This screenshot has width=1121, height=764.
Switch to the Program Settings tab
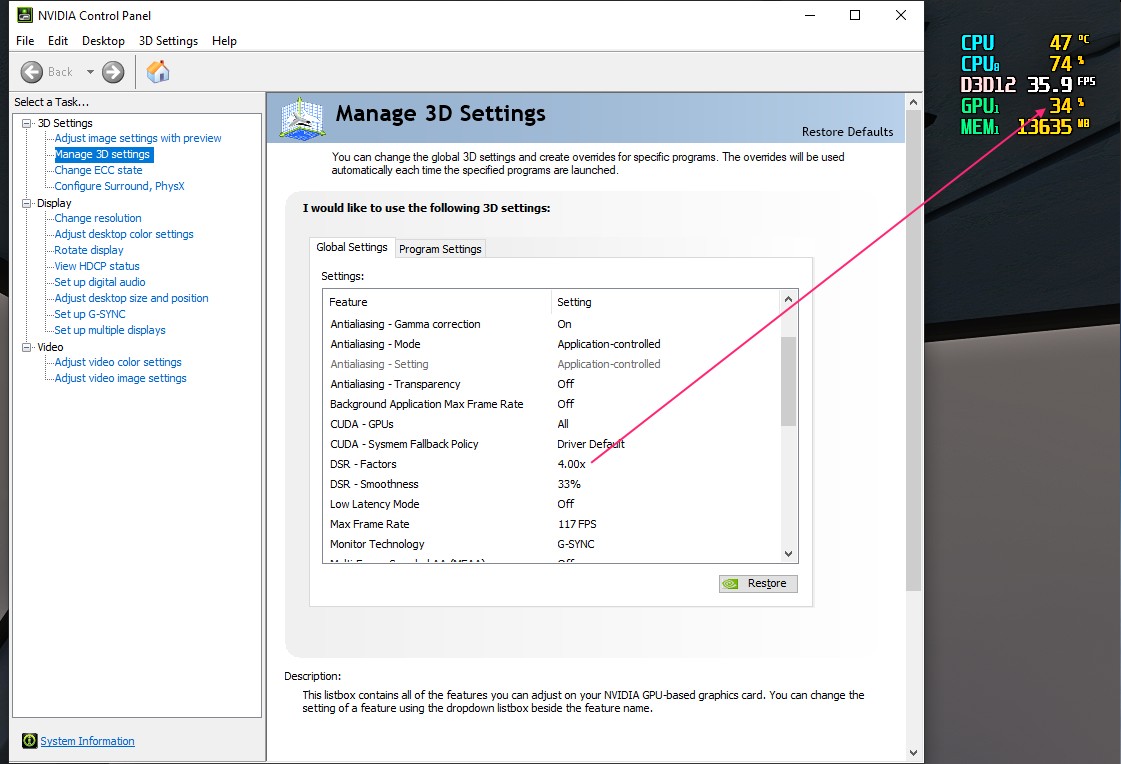click(440, 249)
